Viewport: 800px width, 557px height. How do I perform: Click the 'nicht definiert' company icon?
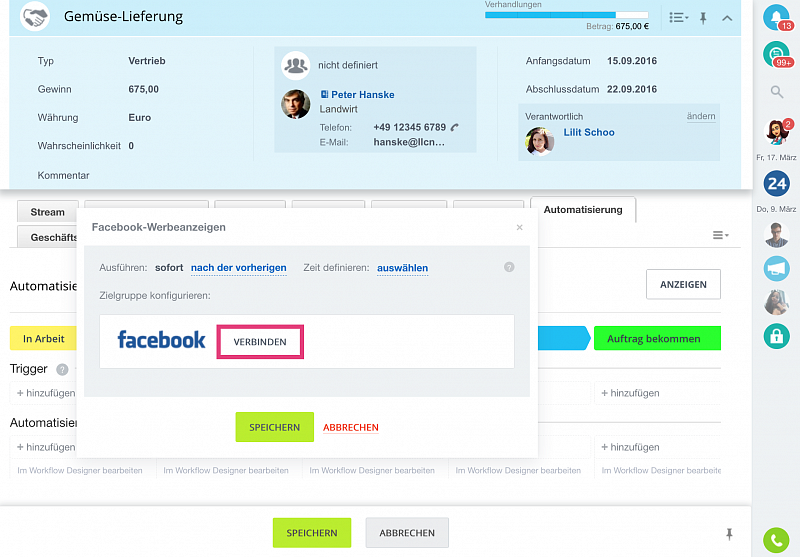tap(295, 65)
